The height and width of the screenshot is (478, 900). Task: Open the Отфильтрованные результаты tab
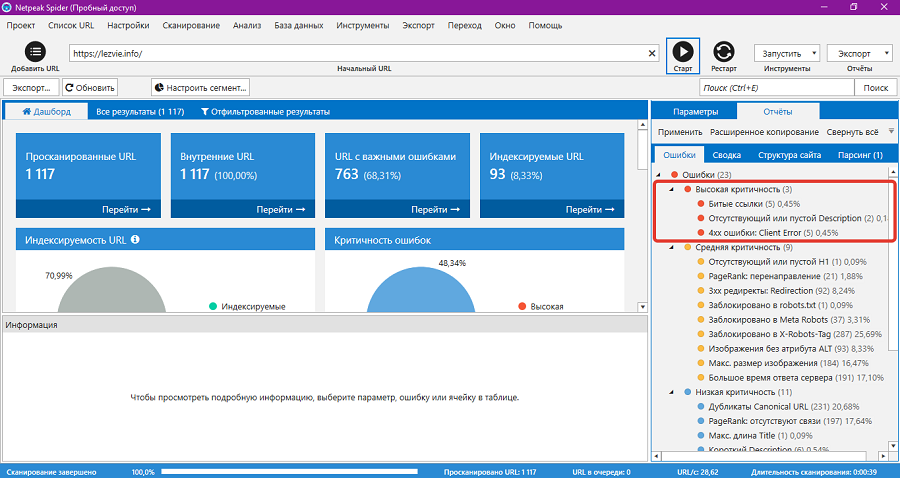point(265,111)
